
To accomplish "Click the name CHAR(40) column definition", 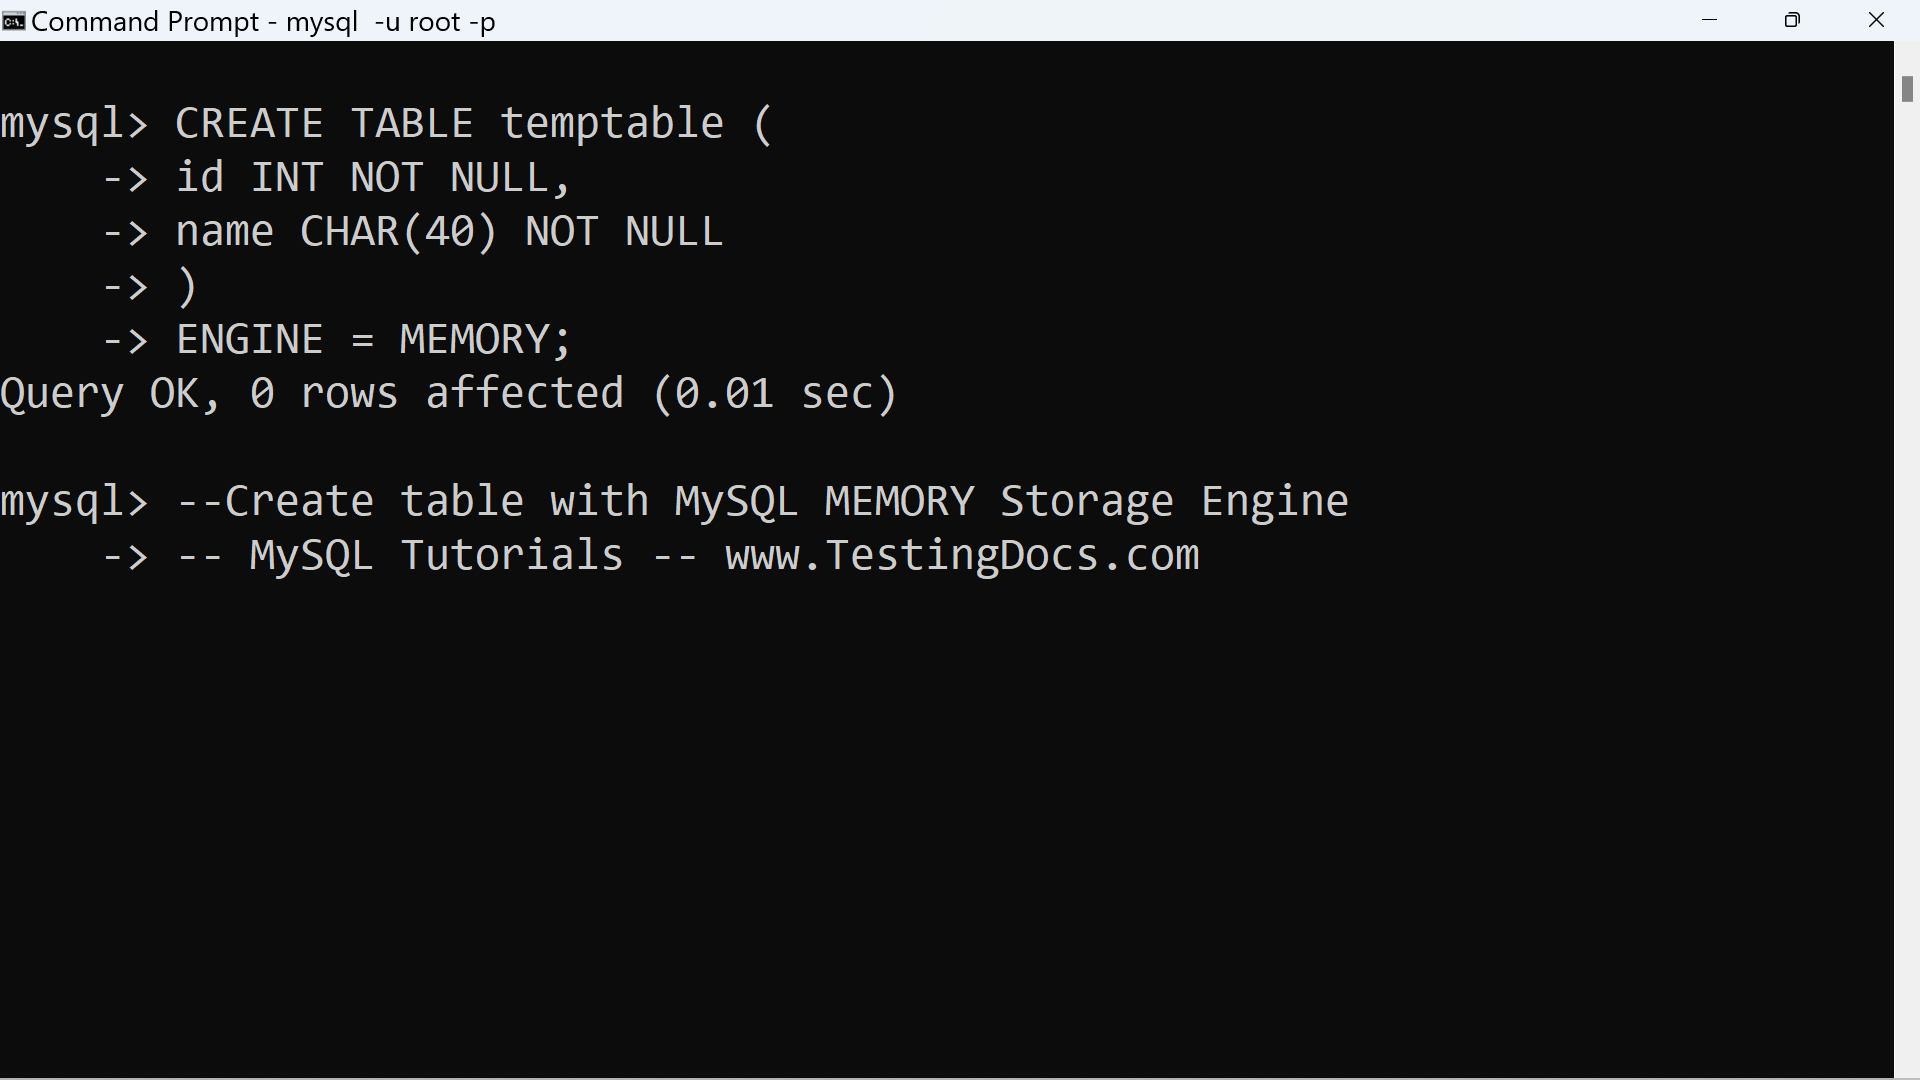I will [x=448, y=231].
